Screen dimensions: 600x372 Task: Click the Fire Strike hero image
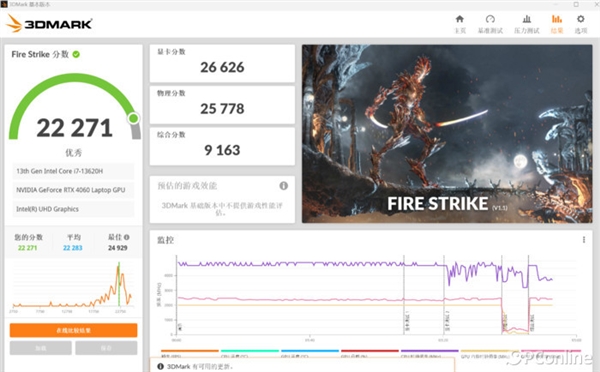447,134
